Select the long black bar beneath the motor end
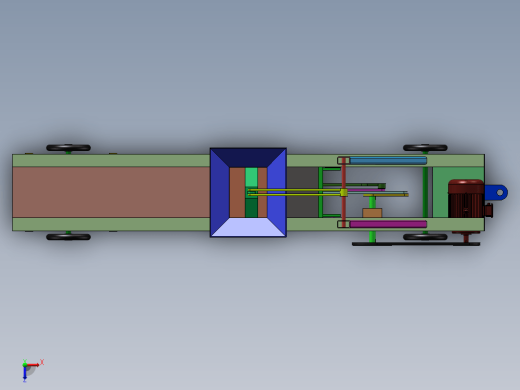Image resolution: width=520 pixels, height=390 pixels. (416, 244)
